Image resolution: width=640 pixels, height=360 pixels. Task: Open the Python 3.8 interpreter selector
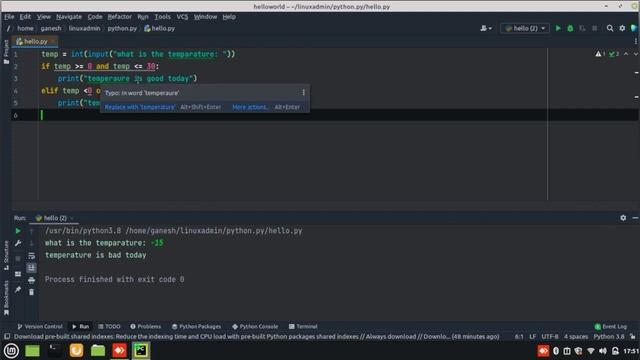[609, 337]
